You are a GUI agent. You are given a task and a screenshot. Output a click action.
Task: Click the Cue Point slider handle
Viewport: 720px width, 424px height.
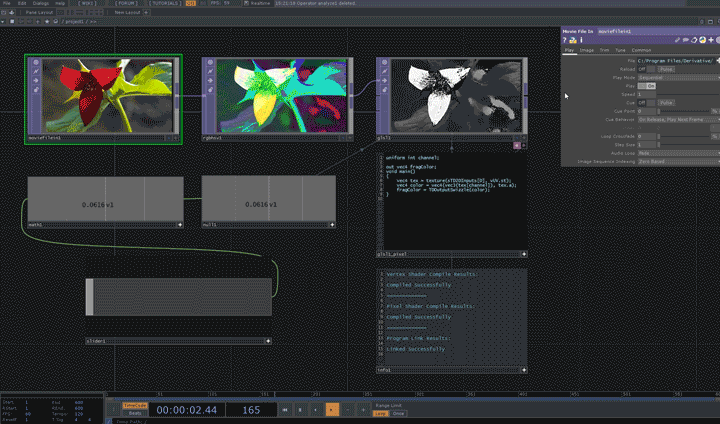coord(658,111)
